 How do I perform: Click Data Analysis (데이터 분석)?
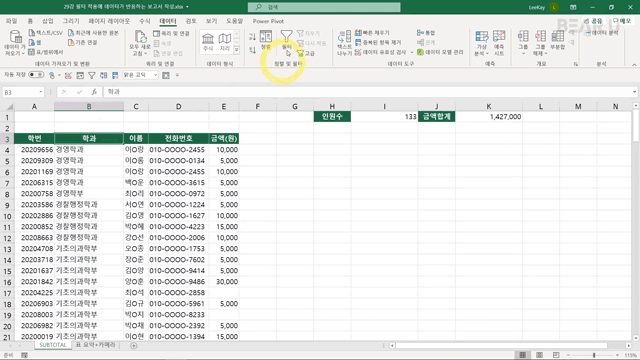click(x=602, y=33)
